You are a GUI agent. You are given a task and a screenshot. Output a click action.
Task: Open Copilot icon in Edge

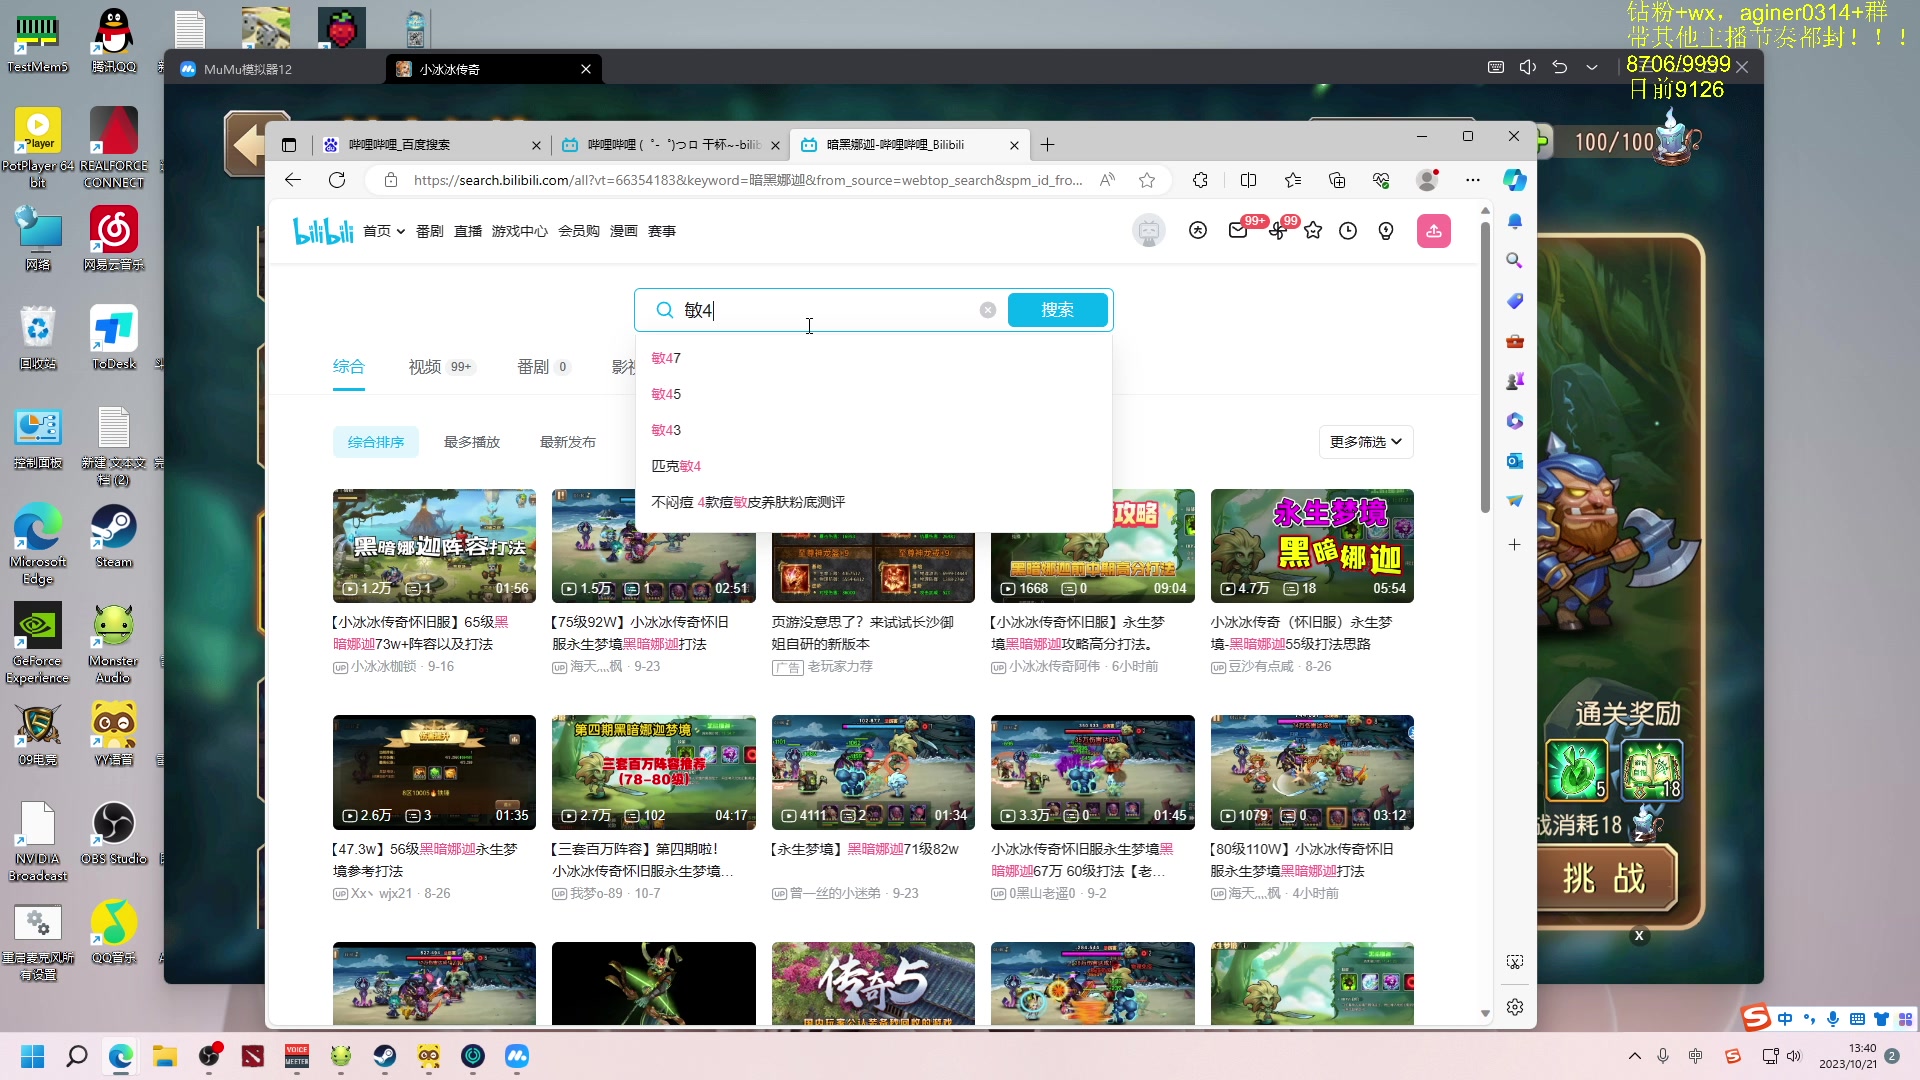pyautogui.click(x=1515, y=180)
